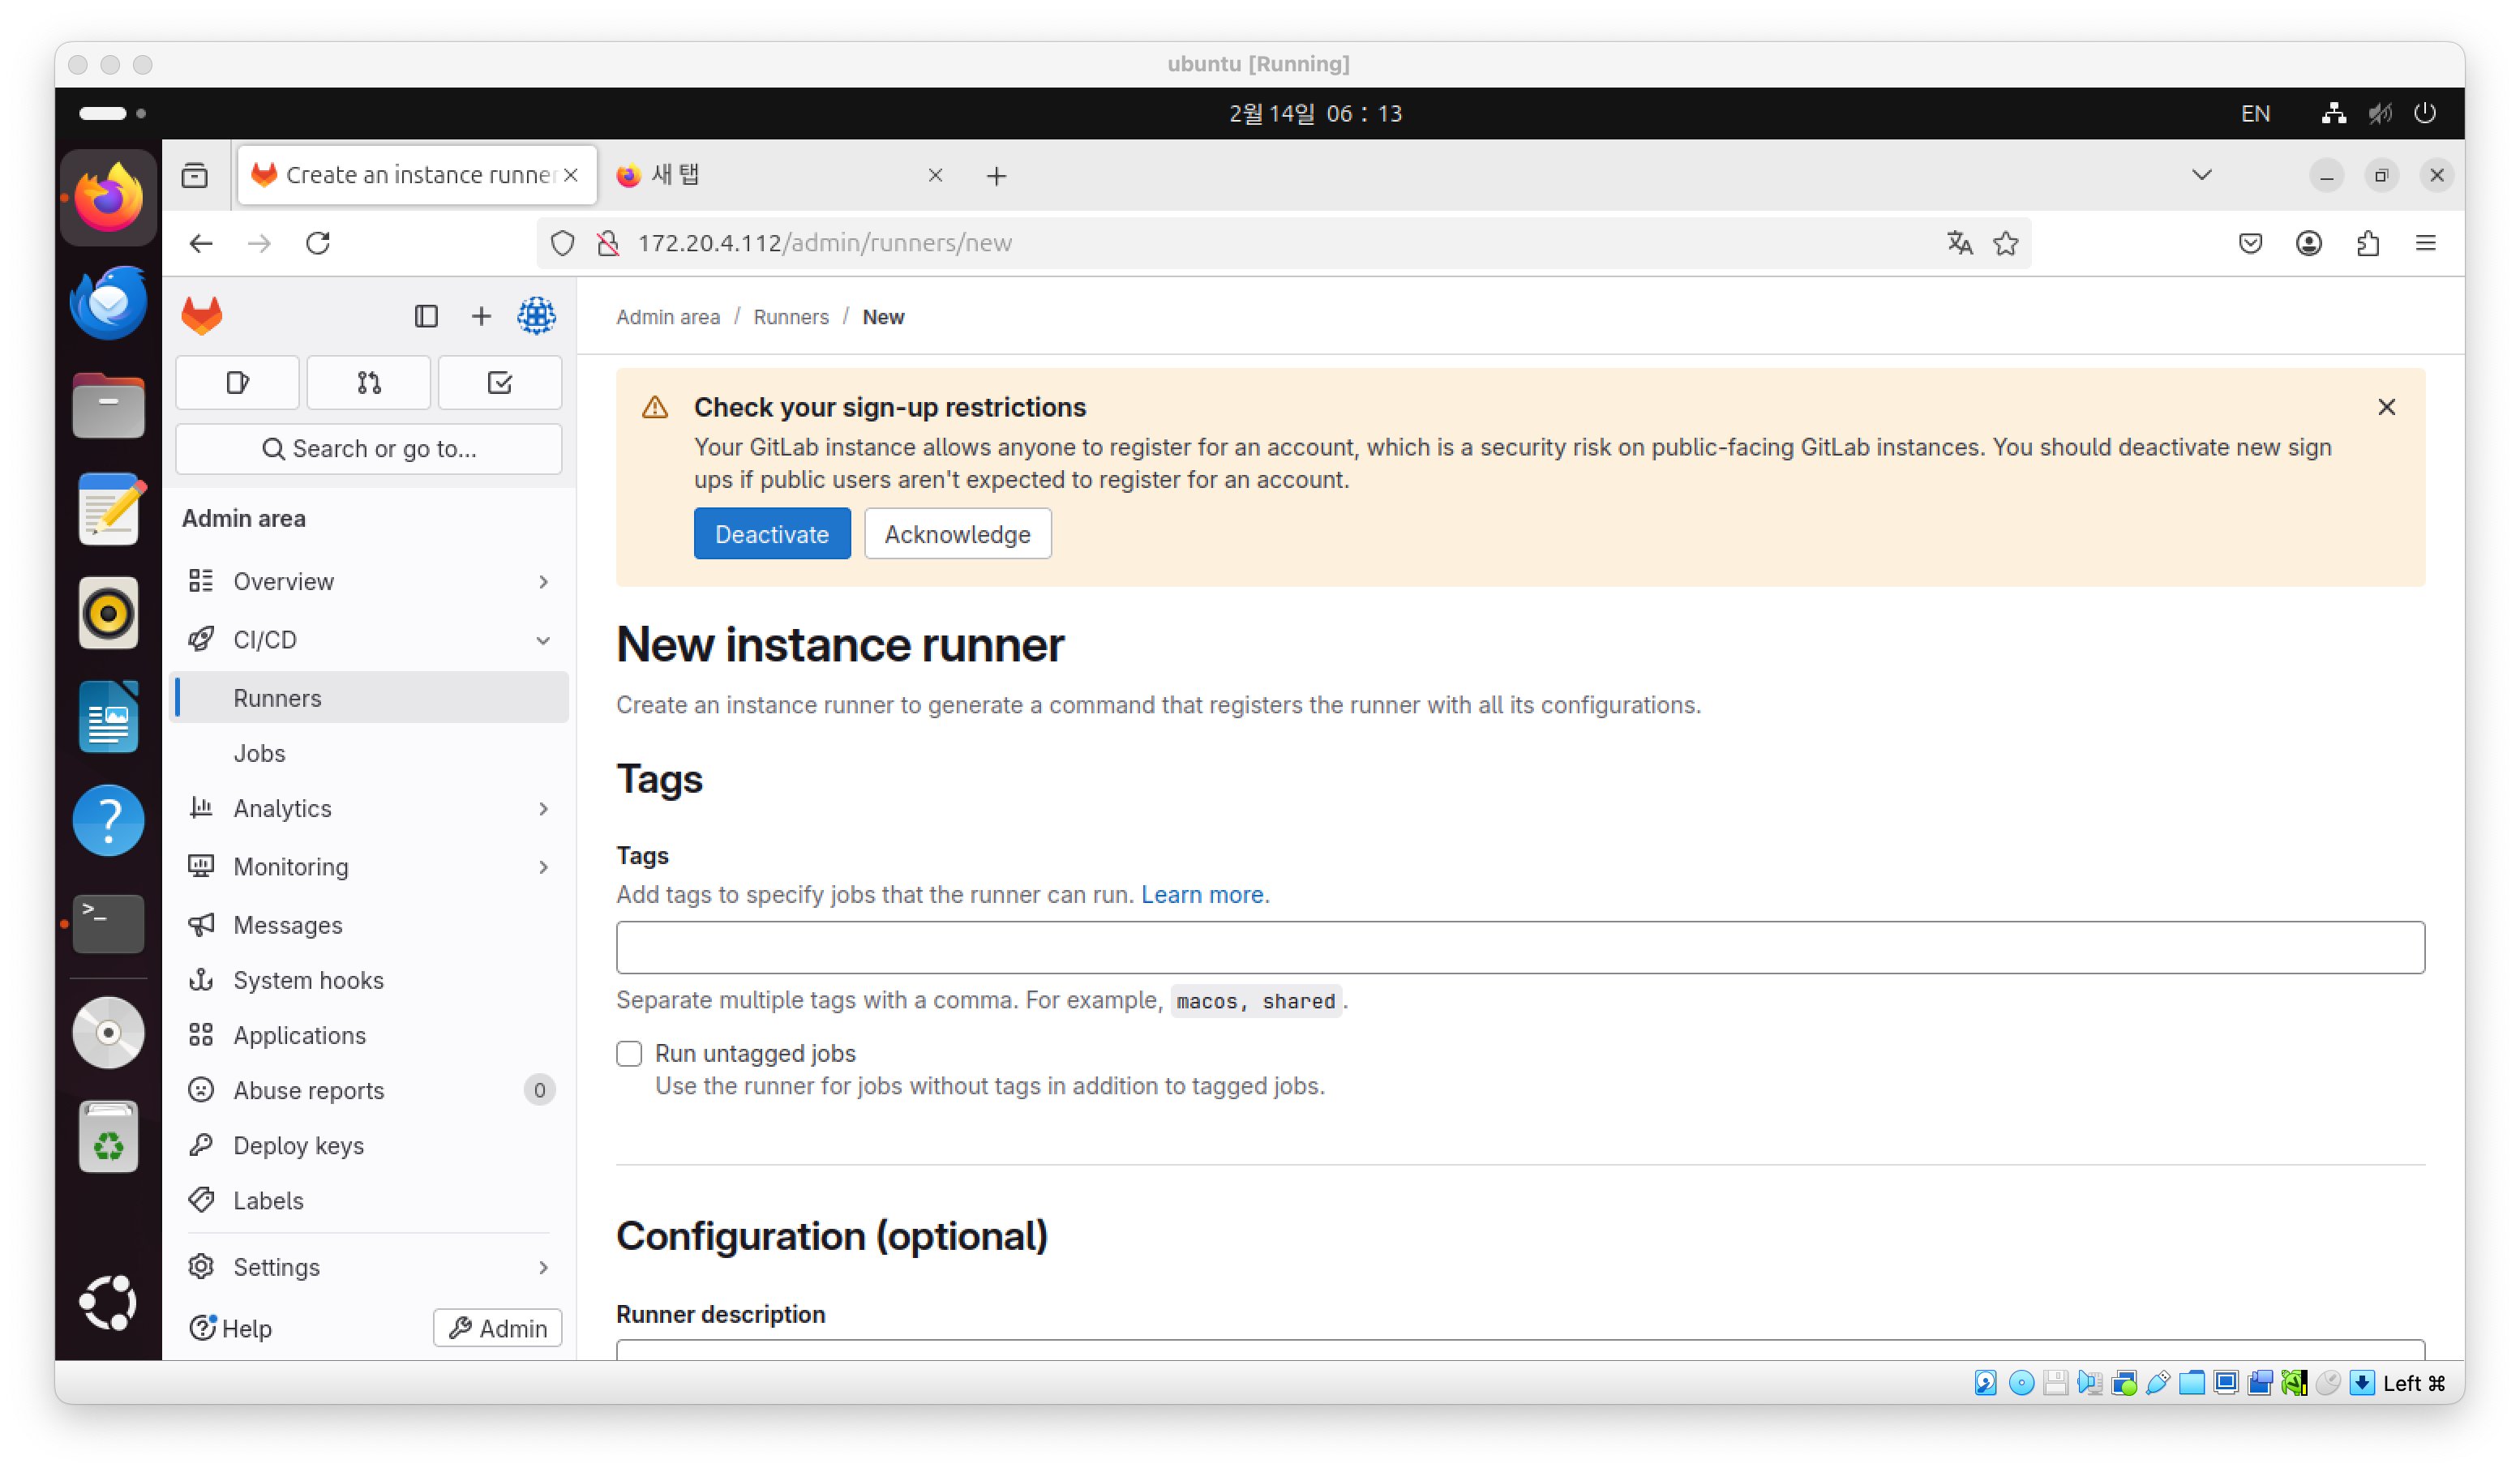The height and width of the screenshot is (1472, 2520).
Task: Open the Help app in dock
Action: click(x=108, y=821)
